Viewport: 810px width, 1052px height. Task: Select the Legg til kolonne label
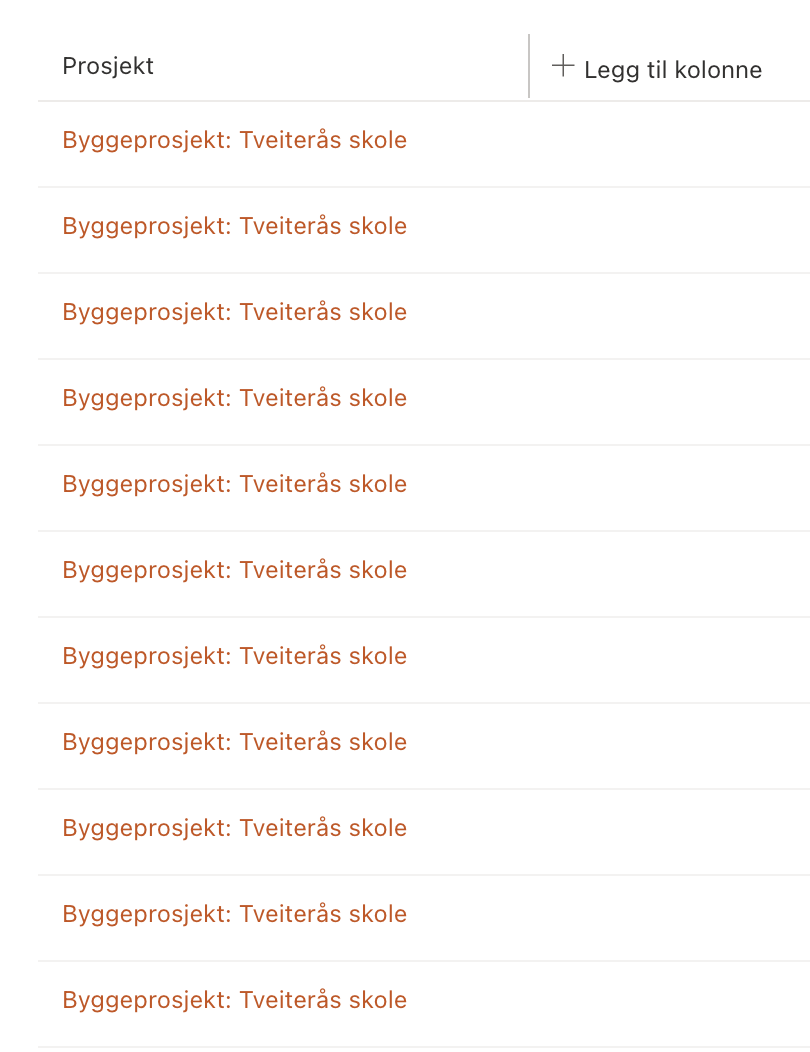[672, 70]
